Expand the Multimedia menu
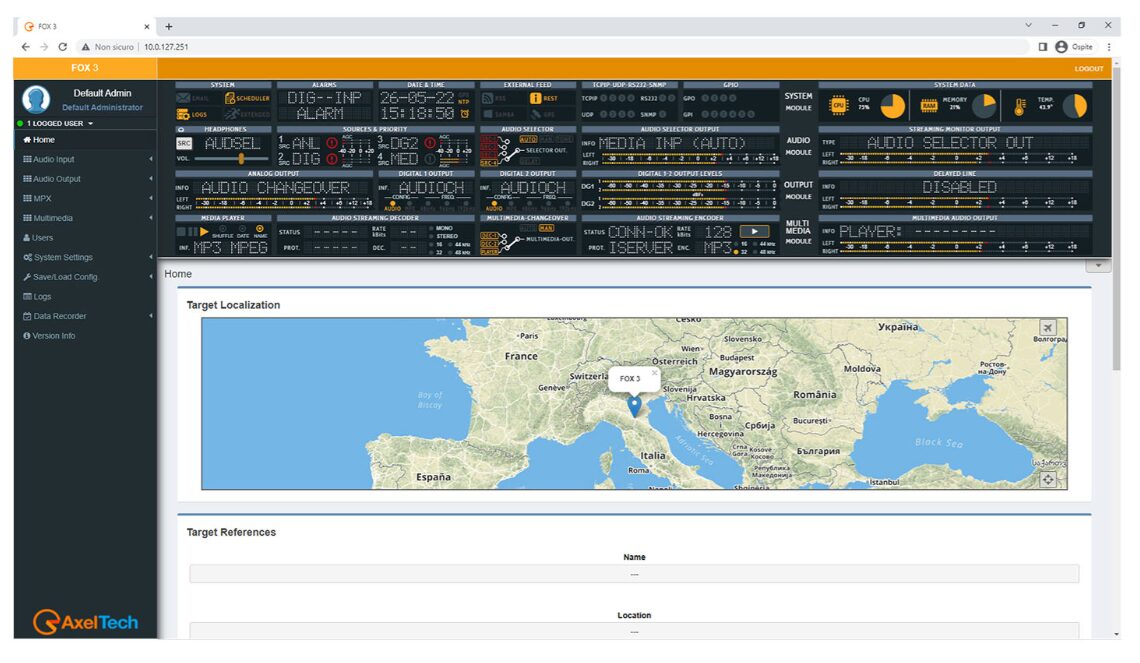 [85, 218]
